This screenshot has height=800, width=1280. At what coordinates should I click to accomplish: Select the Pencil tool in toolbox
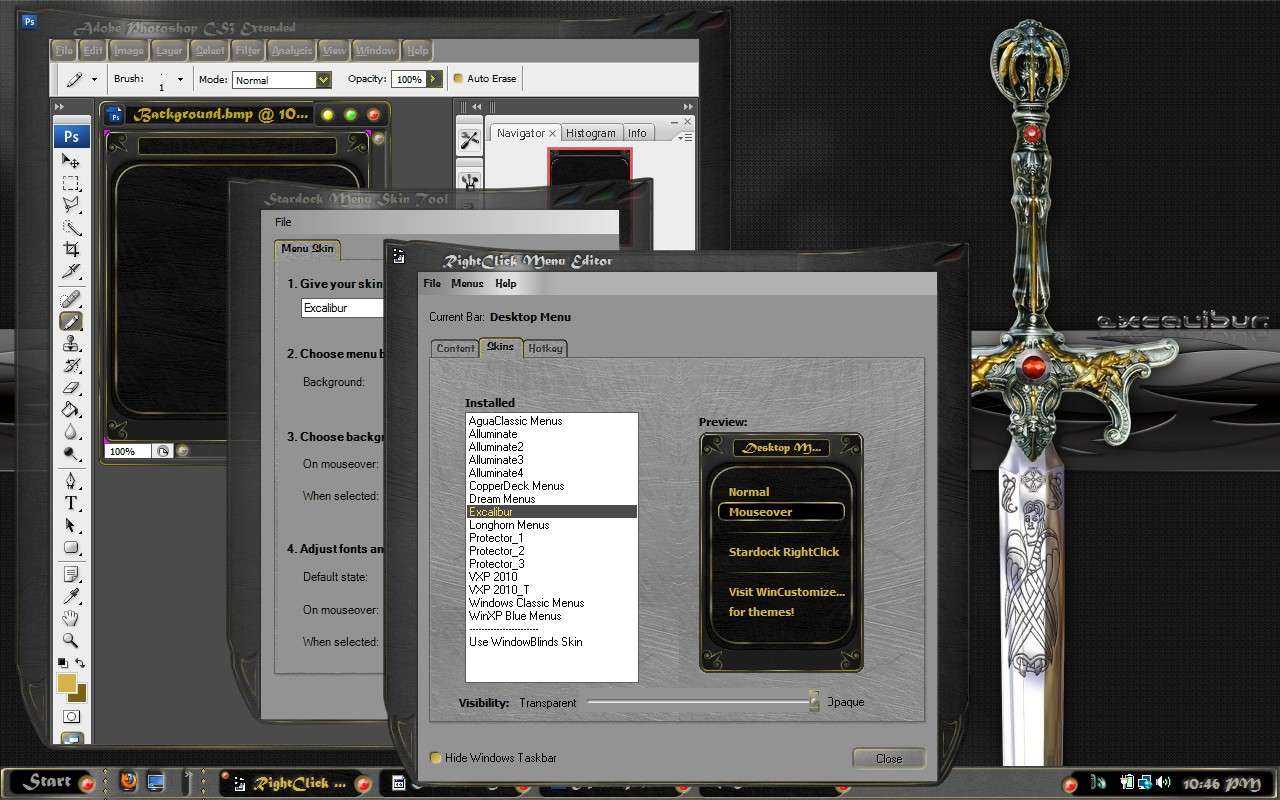(71, 321)
